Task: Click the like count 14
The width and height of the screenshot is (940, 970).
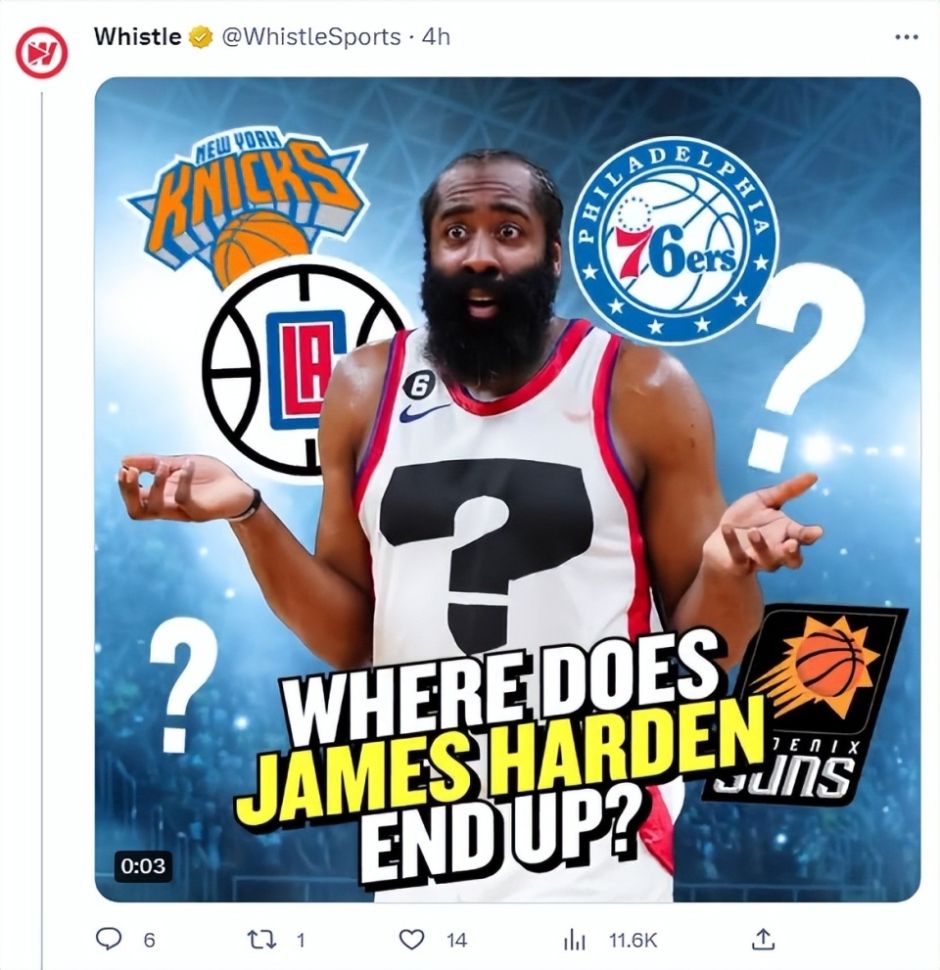Action: tap(456, 941)
